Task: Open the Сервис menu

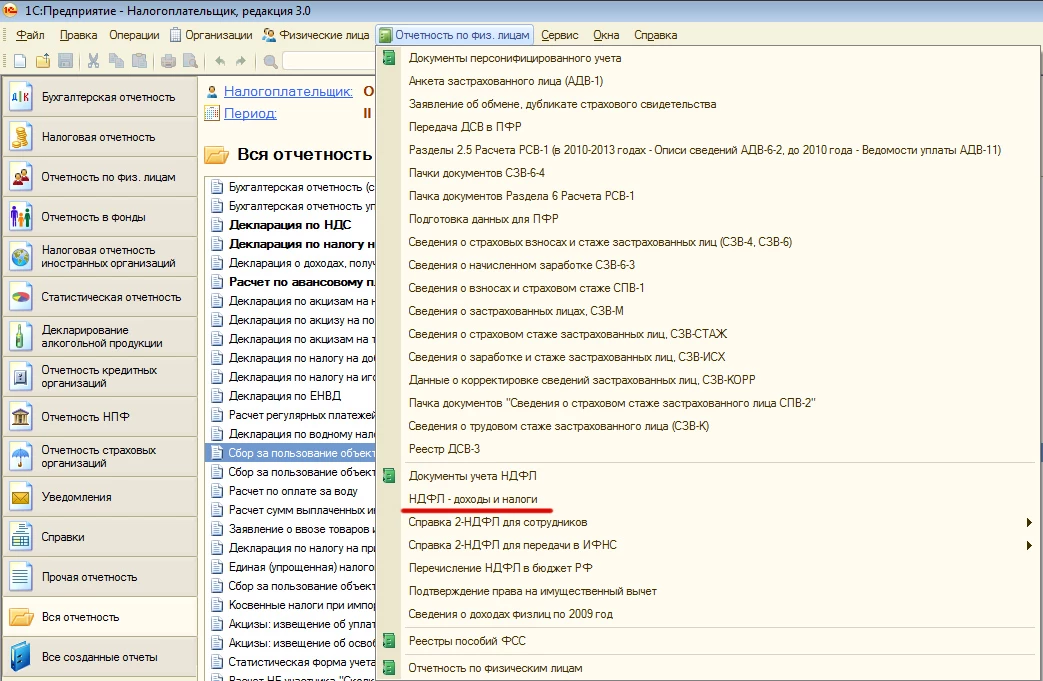Action: tap(559, 35)
